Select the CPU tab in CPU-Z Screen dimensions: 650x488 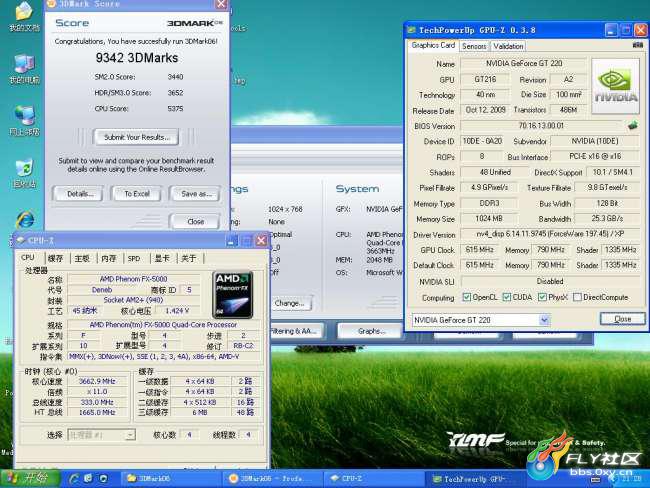(x=28, y=257)
